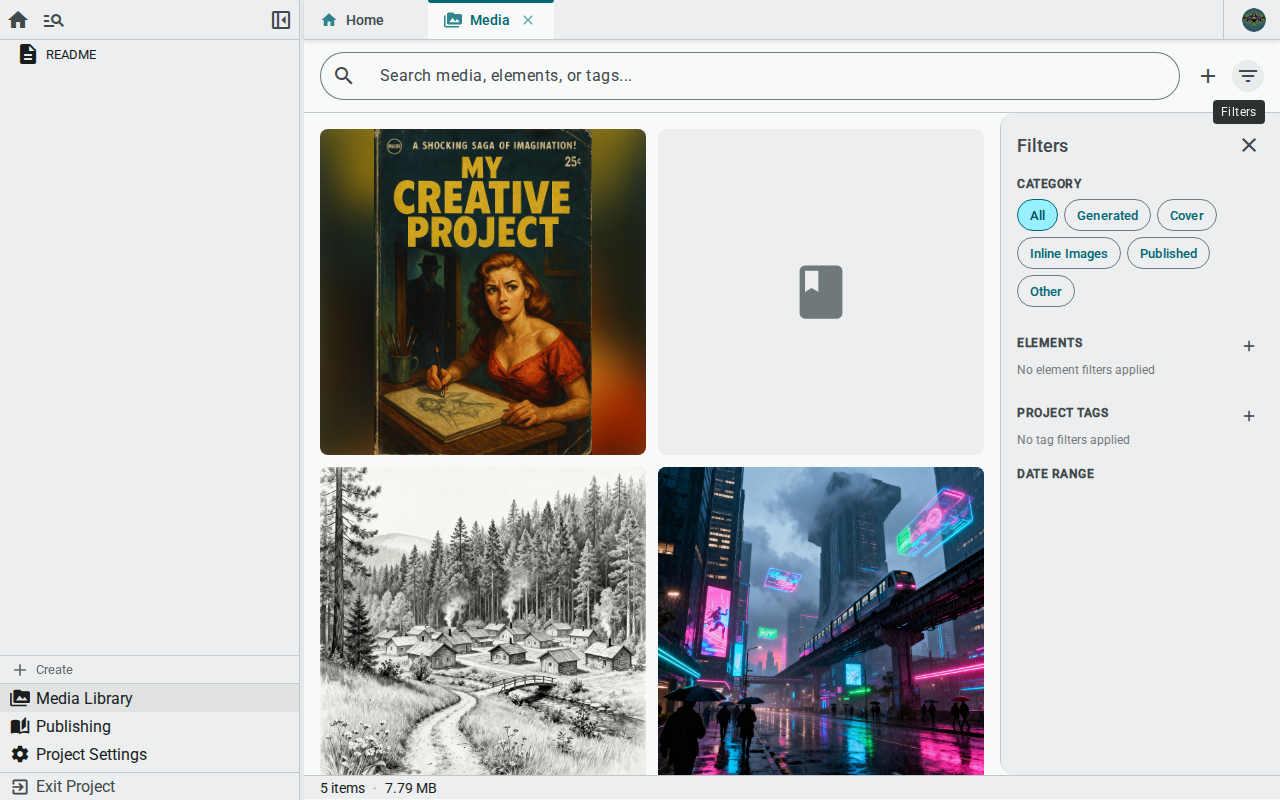Open Media Library from sidebar
The image size is (1280, 800).
(x=150, y=698)
